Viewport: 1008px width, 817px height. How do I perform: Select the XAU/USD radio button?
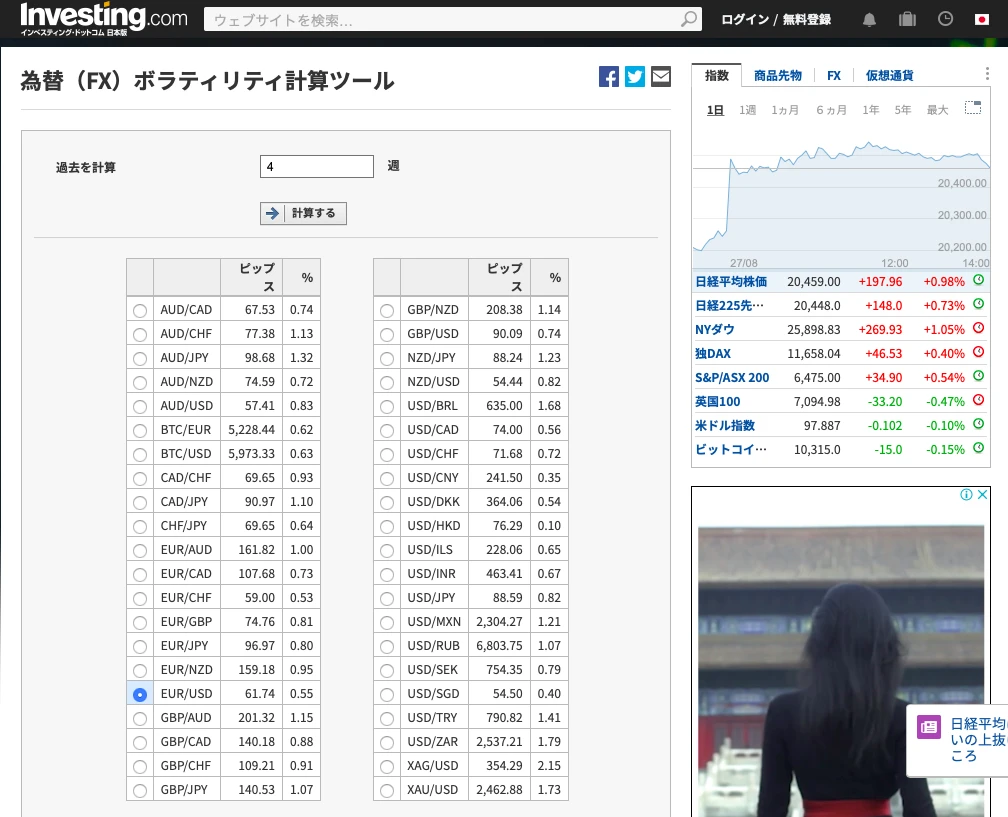387,790
